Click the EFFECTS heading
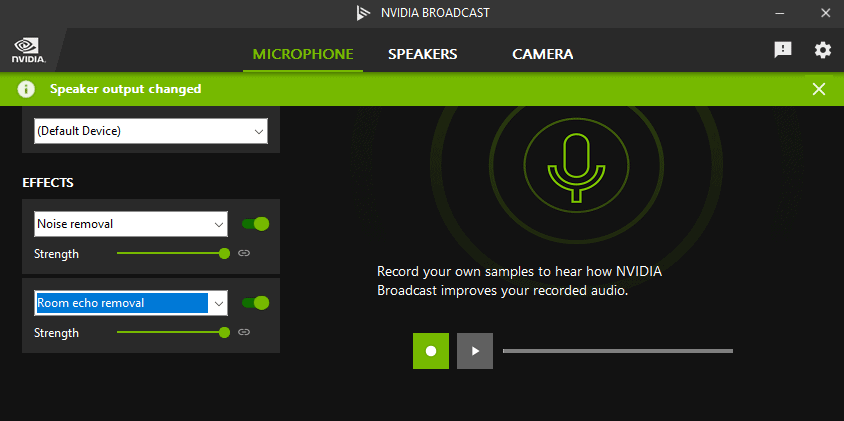The image size is (844, 421). [48, 183]
